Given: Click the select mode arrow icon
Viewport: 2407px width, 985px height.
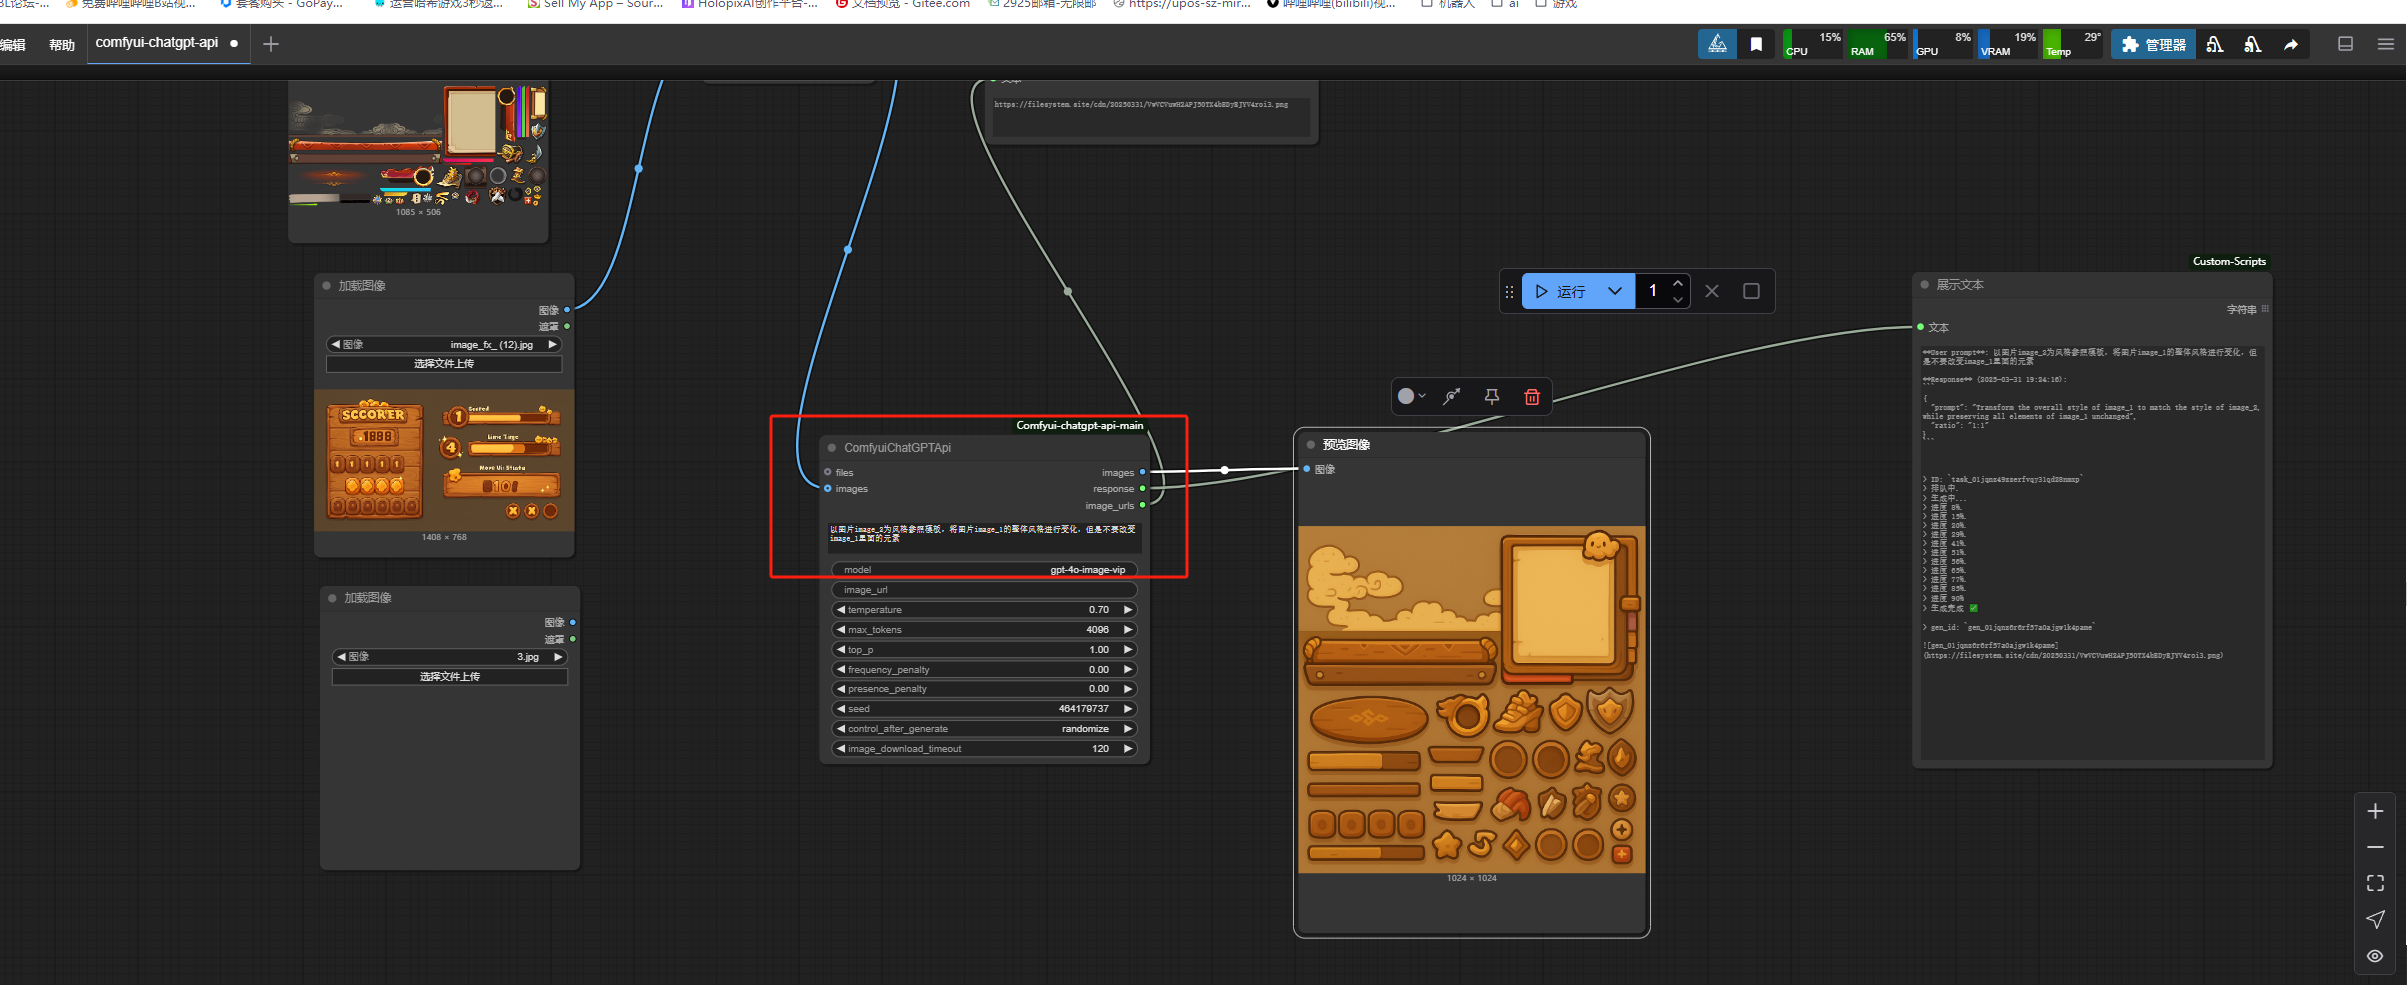Looking at the screenshot, I should point(2375,920).
